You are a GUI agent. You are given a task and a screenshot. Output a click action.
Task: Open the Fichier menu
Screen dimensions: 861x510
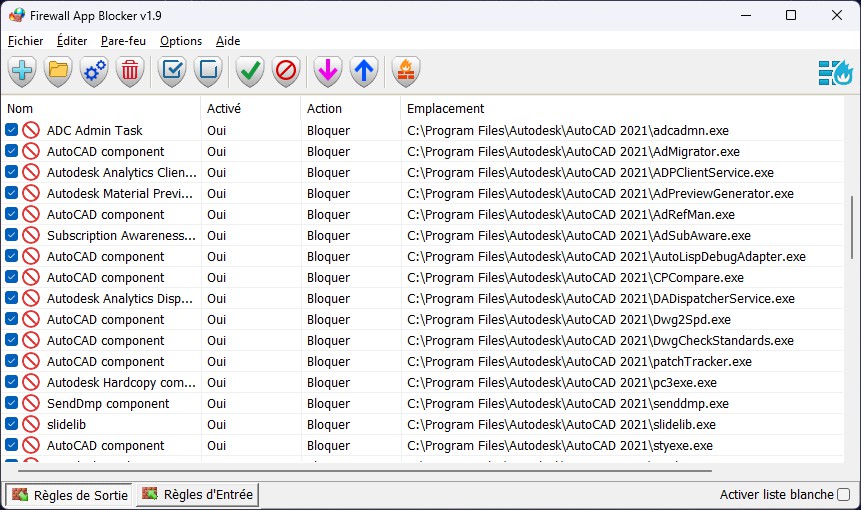25,41
